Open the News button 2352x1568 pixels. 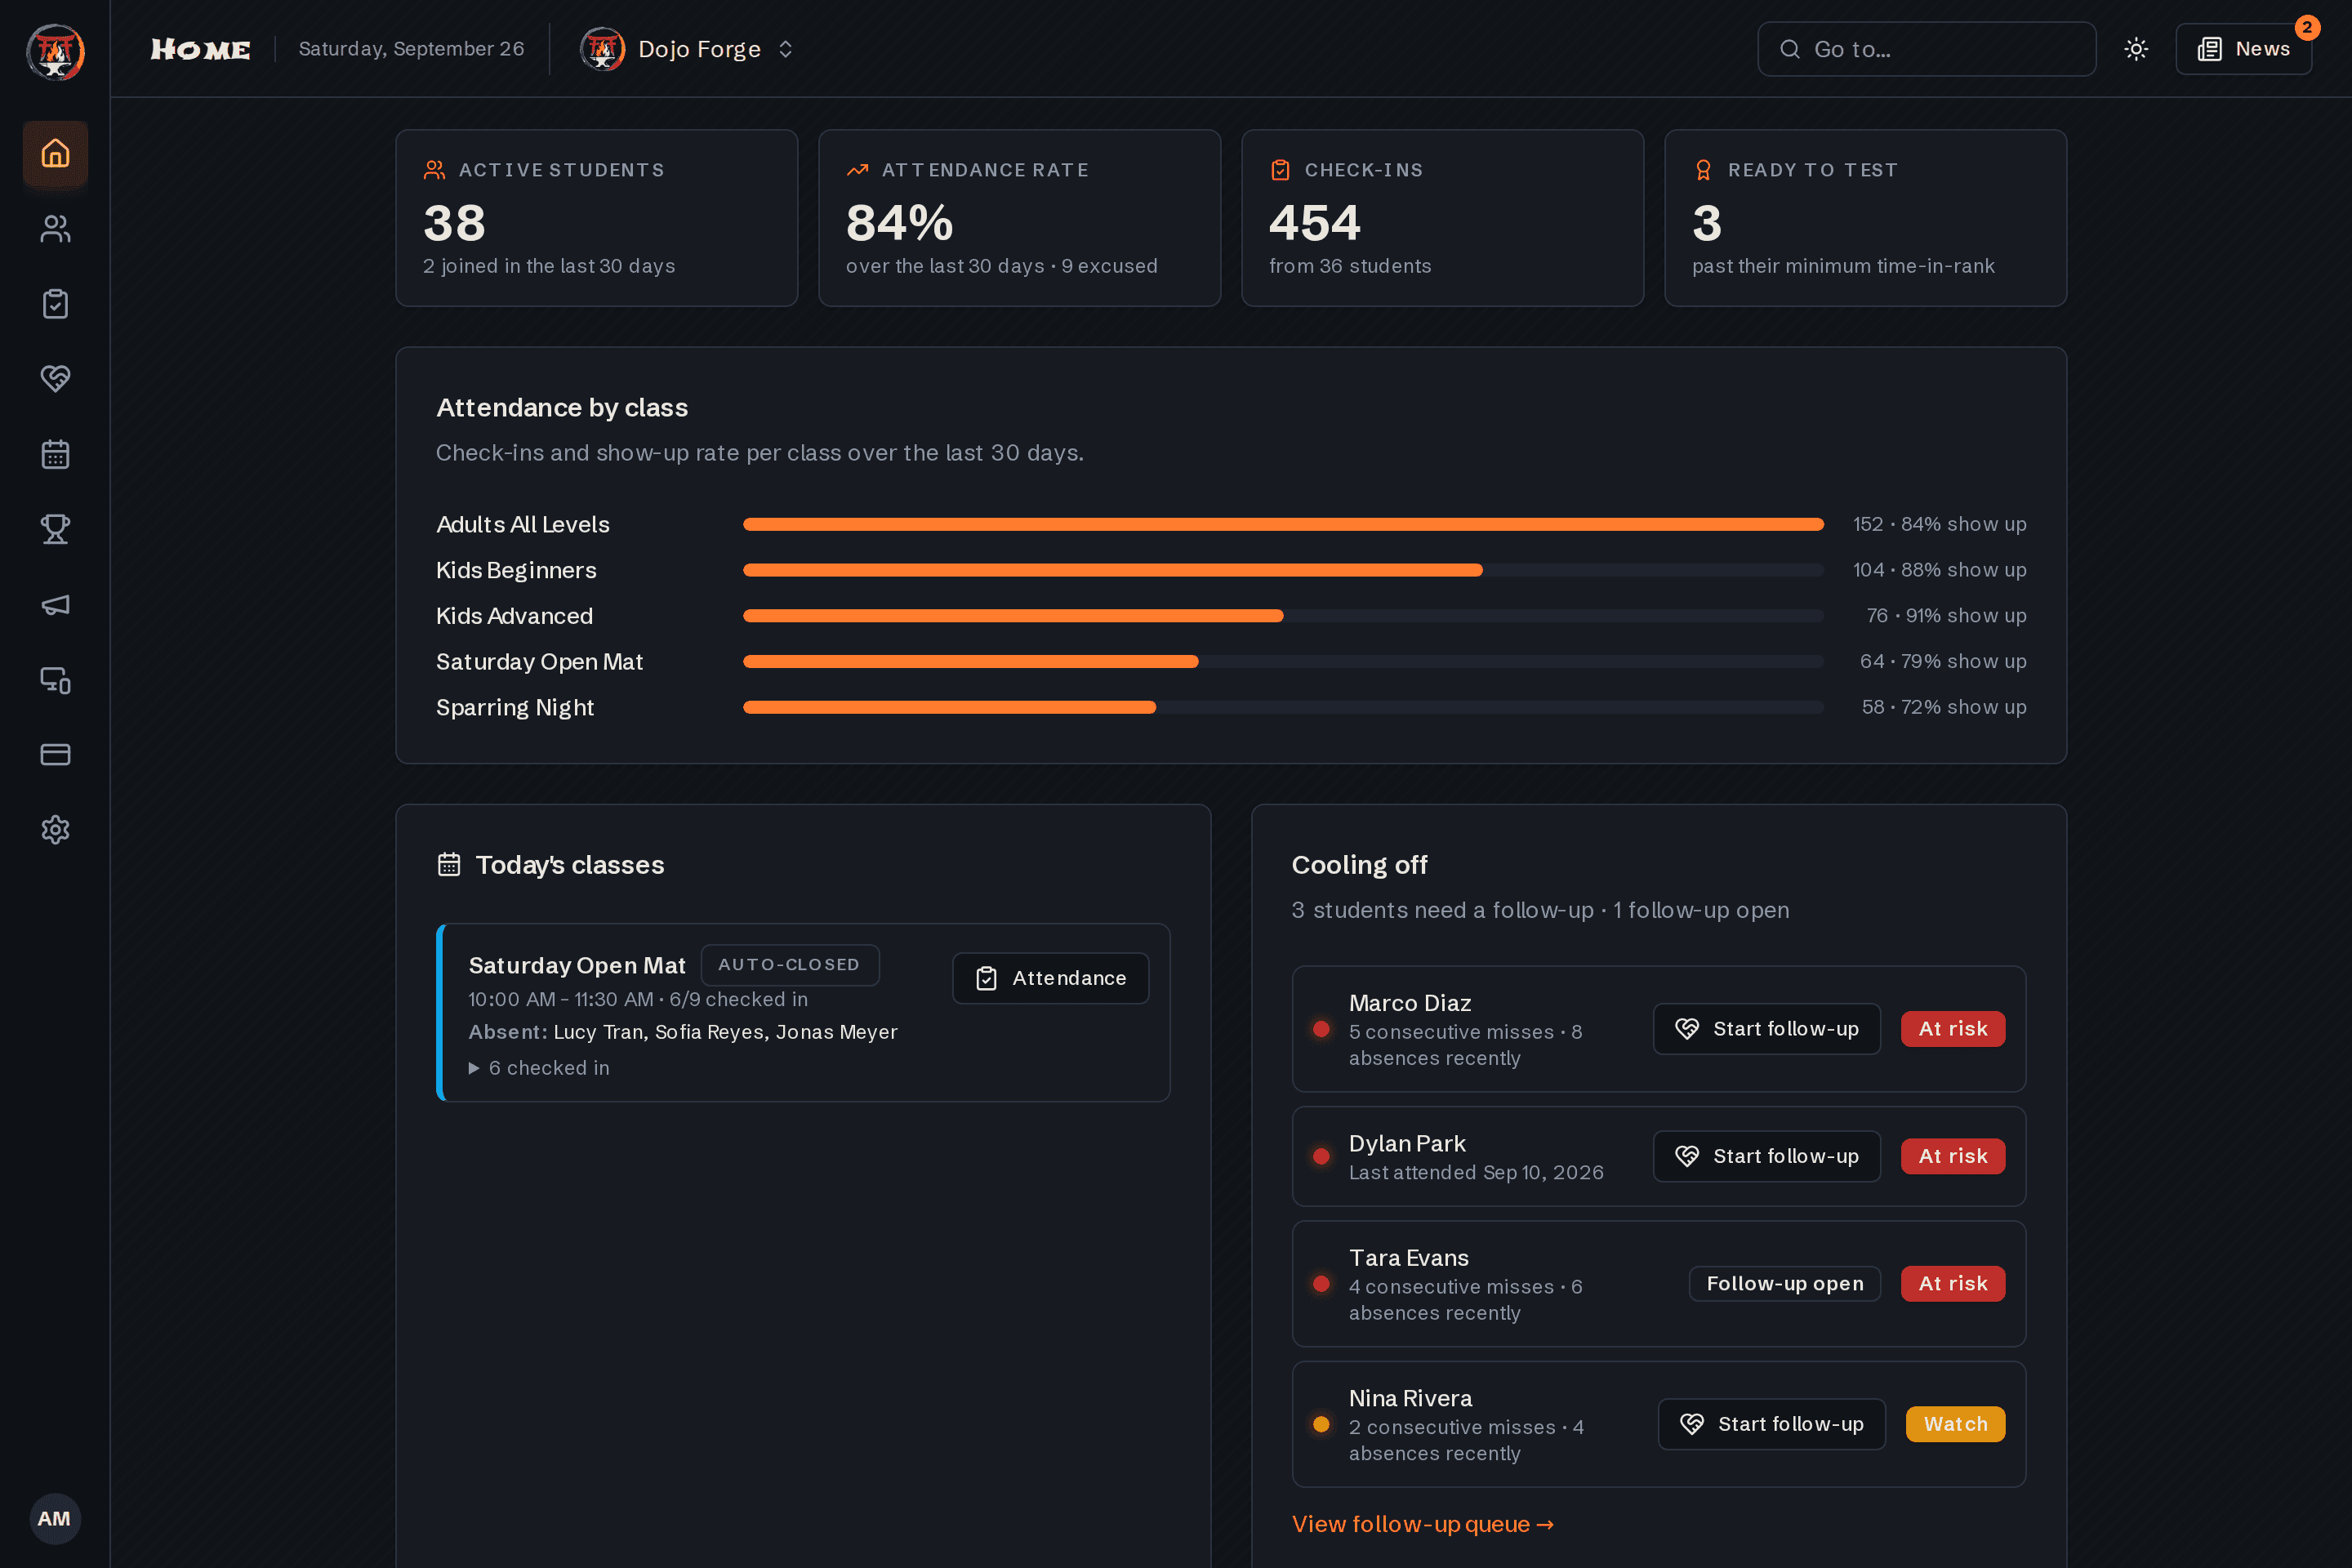tap(2243, 49)
